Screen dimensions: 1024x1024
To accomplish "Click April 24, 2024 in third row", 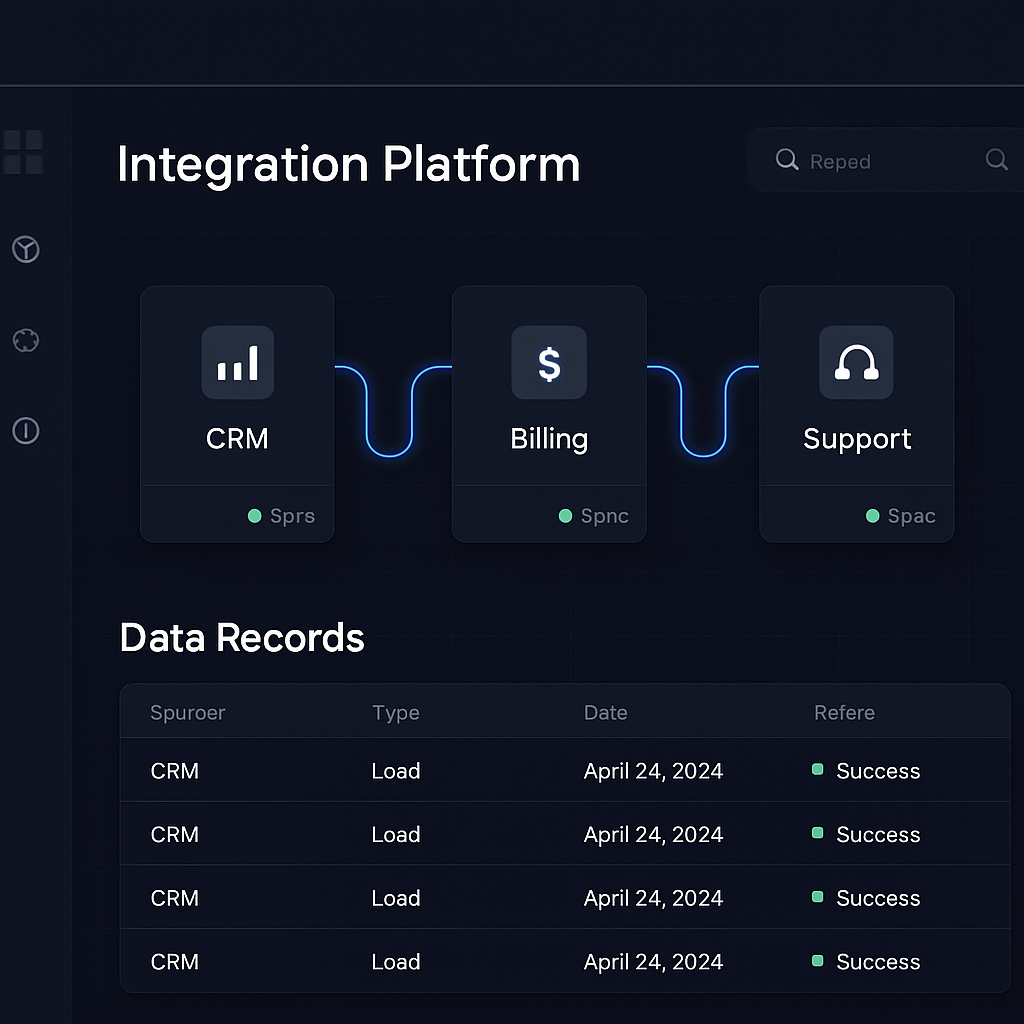I will pos(653,899).
